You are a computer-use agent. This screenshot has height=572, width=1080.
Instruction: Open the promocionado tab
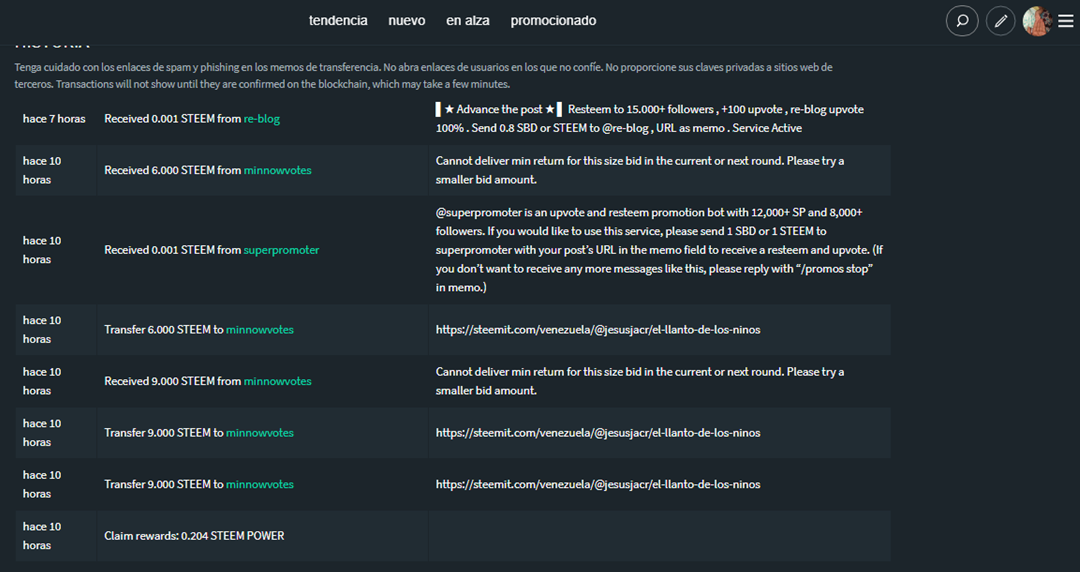[553, 20]
